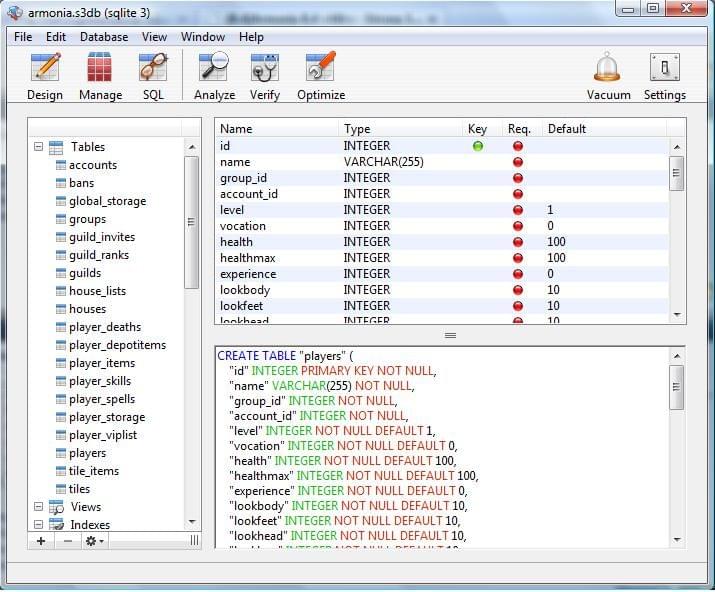This screenshot has width=715, height=592.
Task: Click the tables tree scrollbar thumb
Action: [x=192, y=222]
